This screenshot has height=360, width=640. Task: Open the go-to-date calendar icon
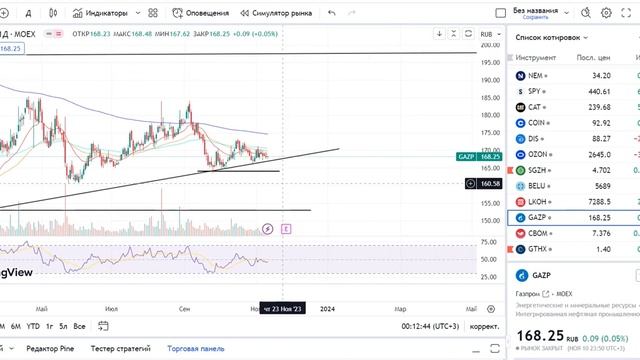[103, 326]
